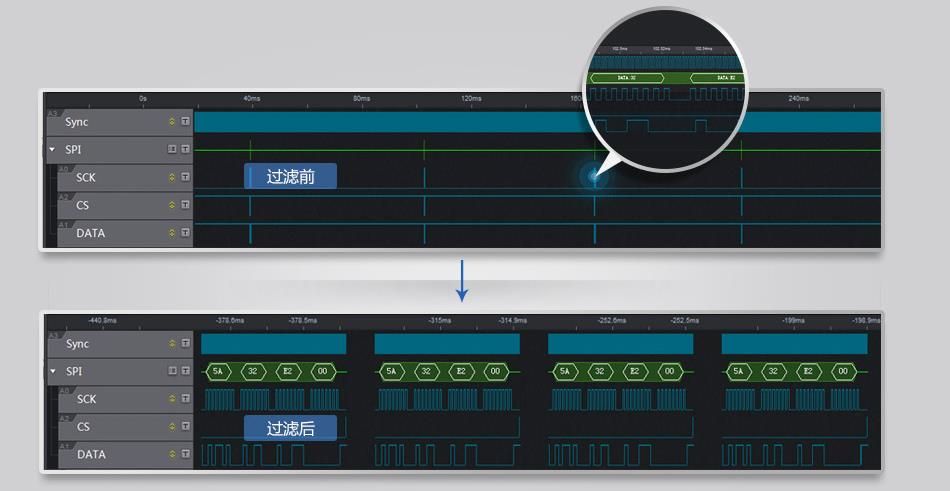
Task: Click the first 5A decoded byte in SPI row
Action: click(x=218, y=371)
